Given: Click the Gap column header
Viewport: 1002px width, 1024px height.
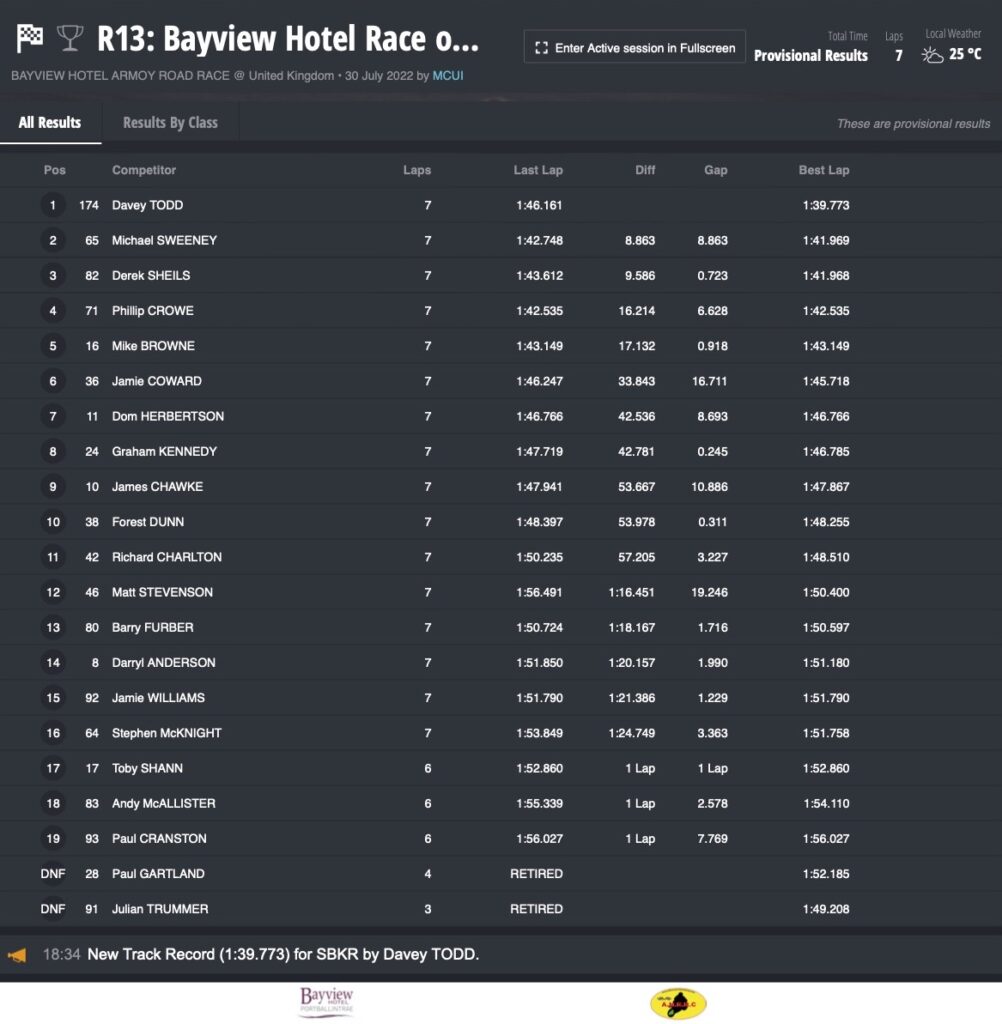Looking at the screenshot, I should point(715,170).
